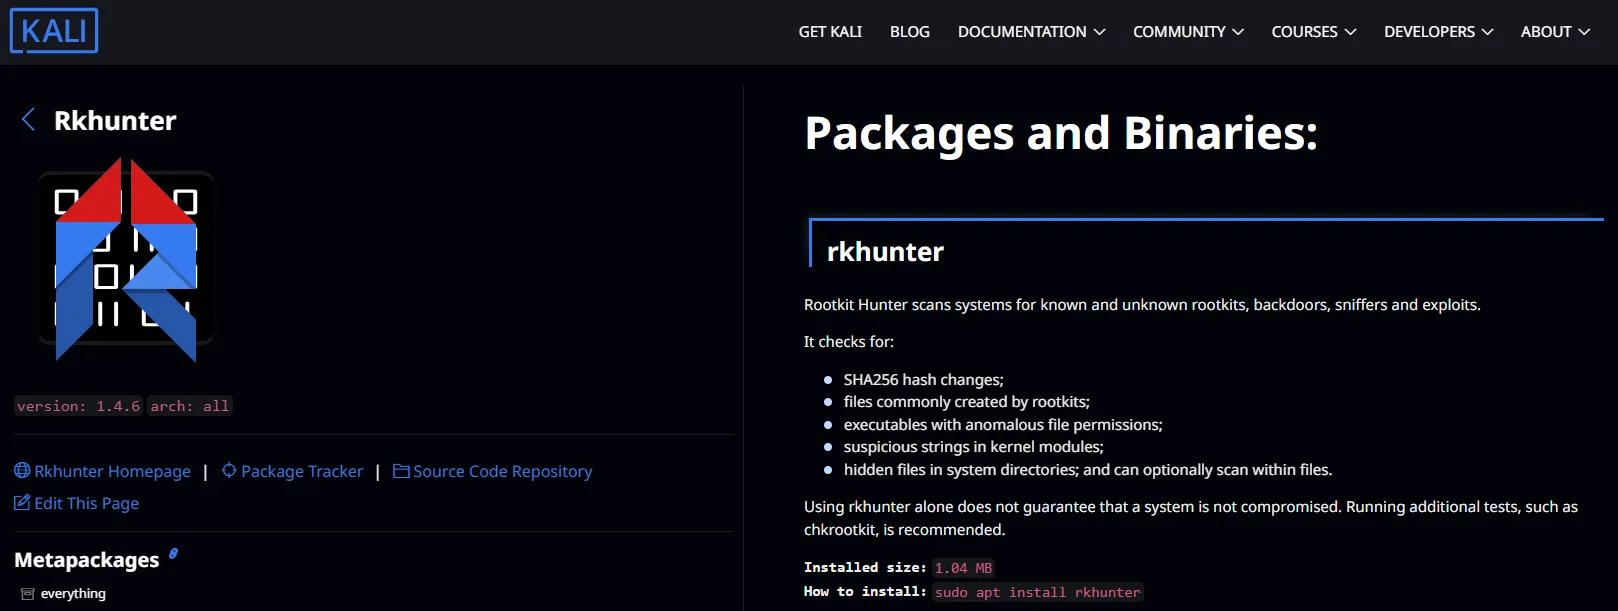Click the 'Installed size:' label
The height and width of the screenshot is (611, 1618).
click(x=865, y=568)
